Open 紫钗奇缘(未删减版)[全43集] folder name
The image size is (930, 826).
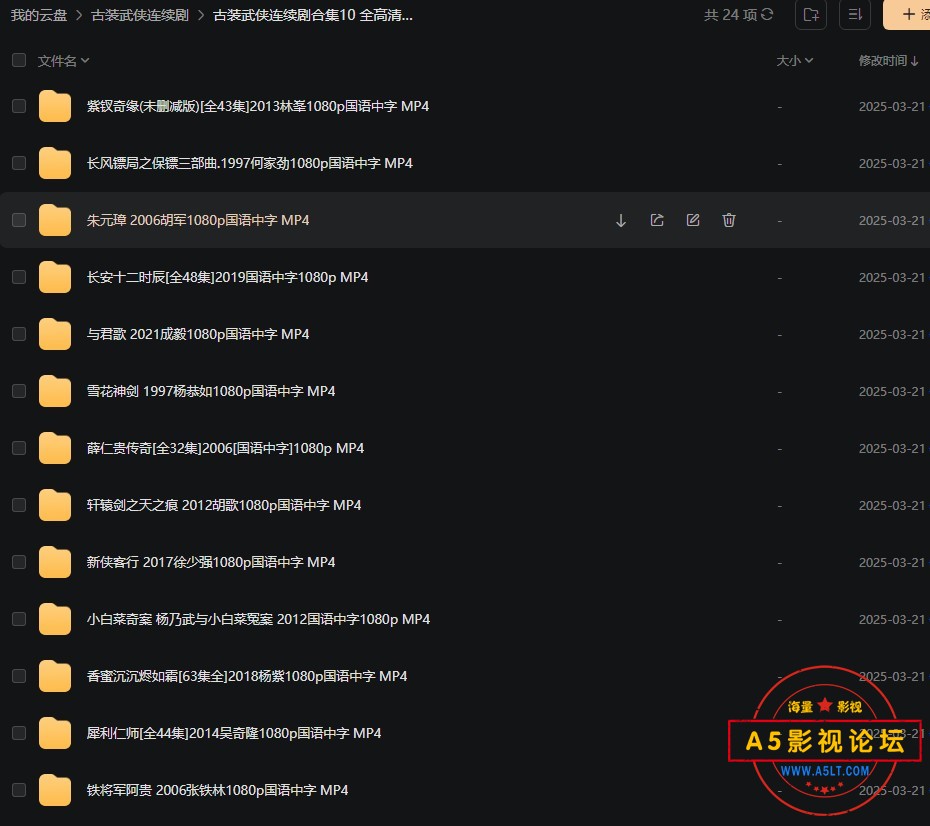click(258, 107)
